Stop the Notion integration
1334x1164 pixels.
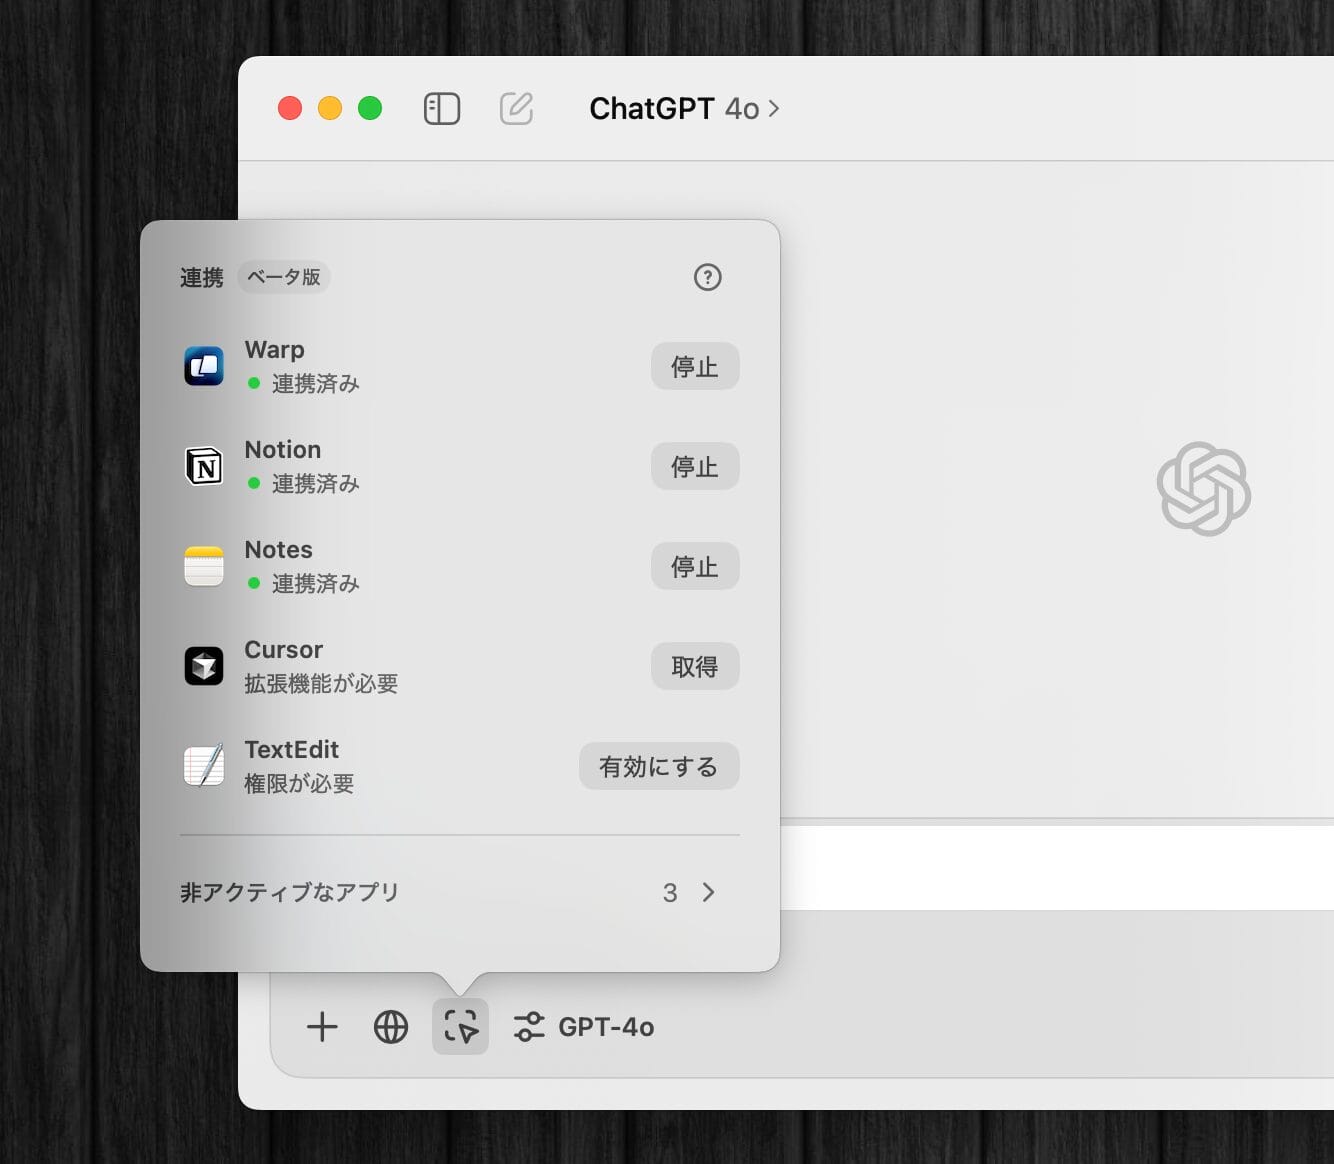pyautogui.click(x=694, y=466)
